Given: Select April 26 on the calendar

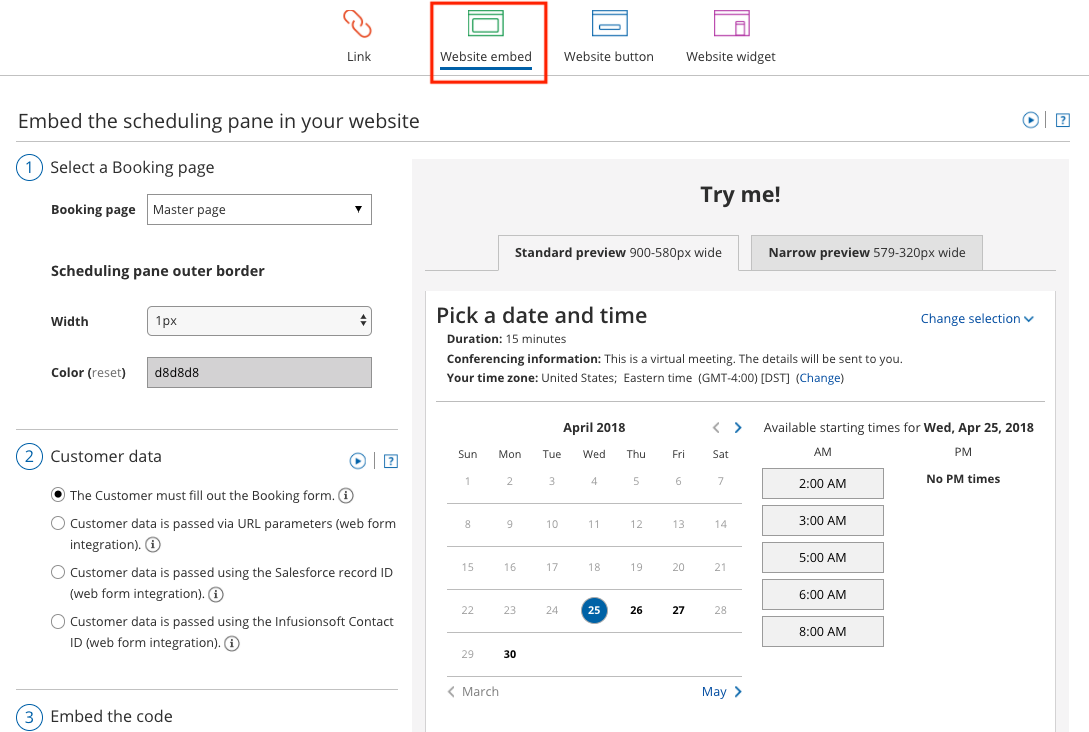Looking at the screenshot, I should [x=636, y=610].
